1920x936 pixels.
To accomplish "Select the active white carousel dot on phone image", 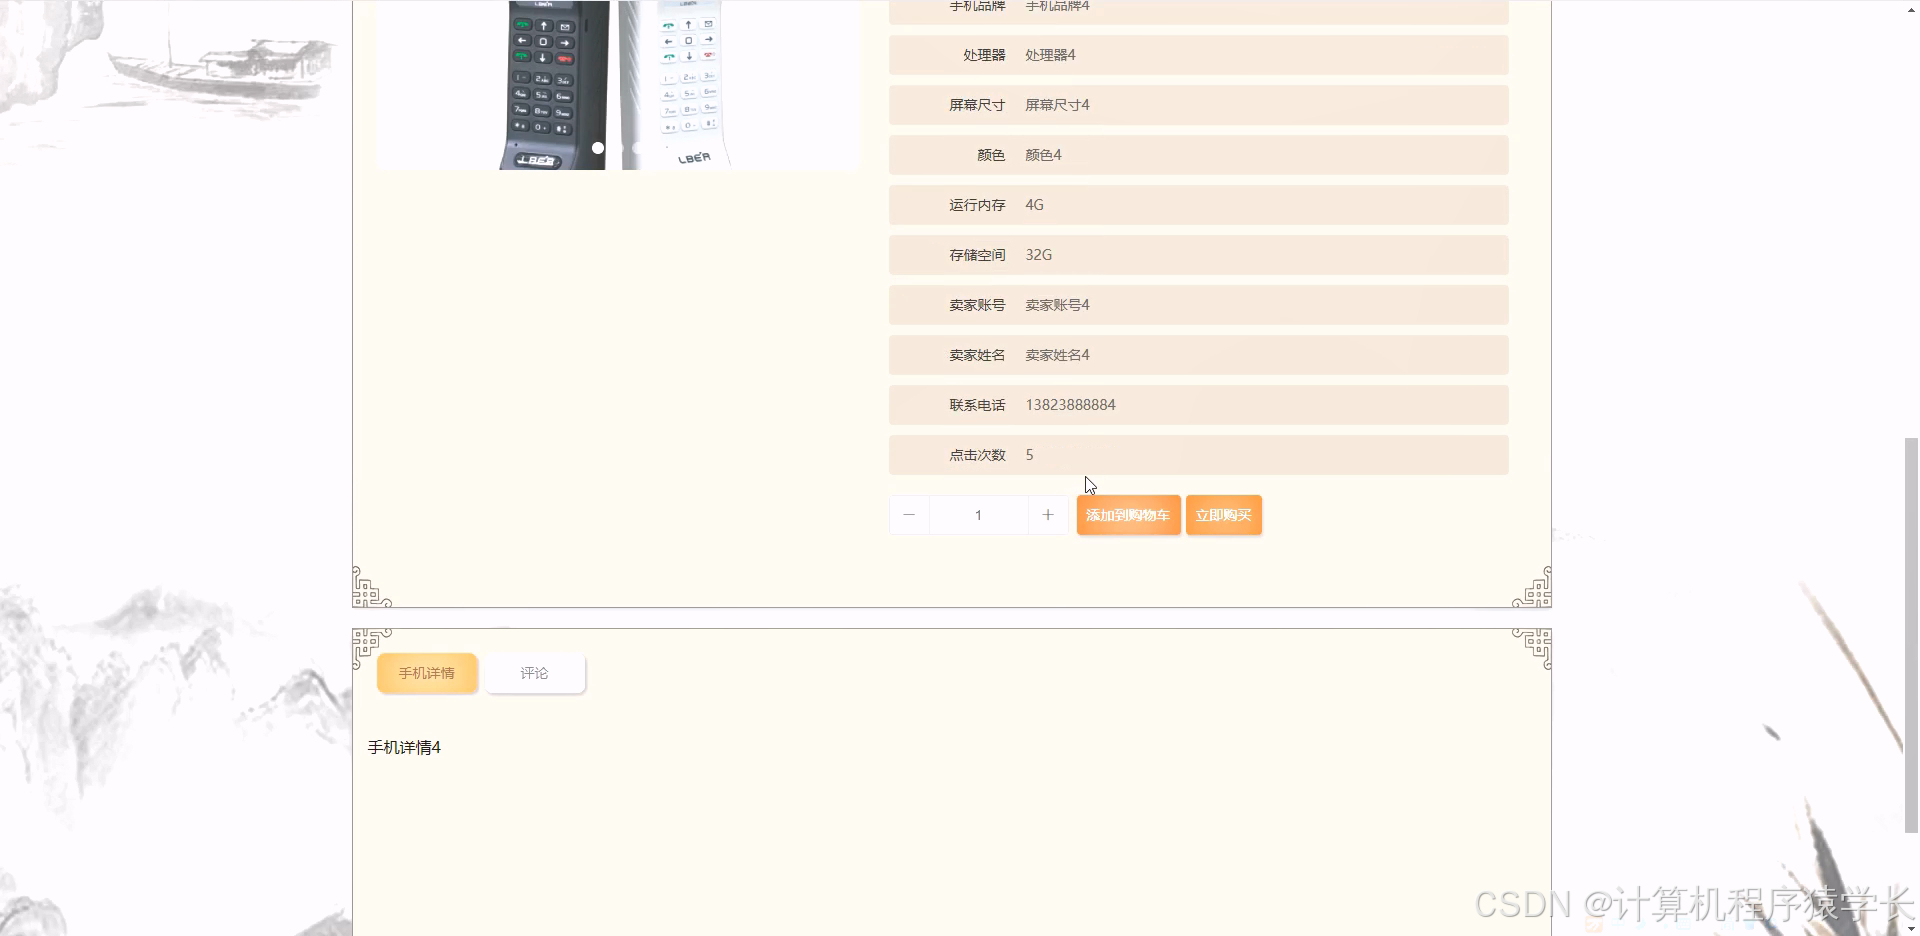I will tap(598, 148).
